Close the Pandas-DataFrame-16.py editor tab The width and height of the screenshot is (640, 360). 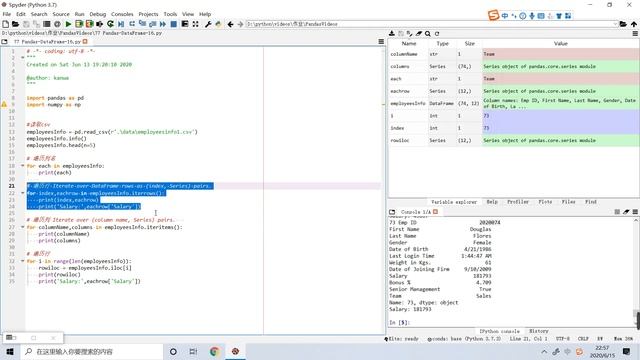tap(85, 42)
